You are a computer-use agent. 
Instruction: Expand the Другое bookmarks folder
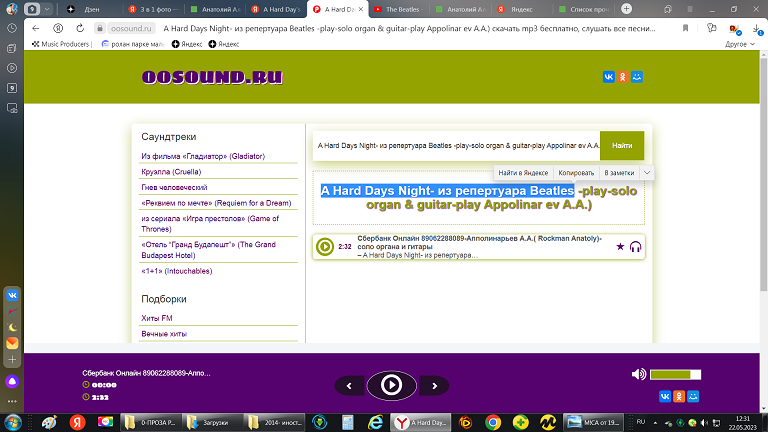[x=740, y=44]
